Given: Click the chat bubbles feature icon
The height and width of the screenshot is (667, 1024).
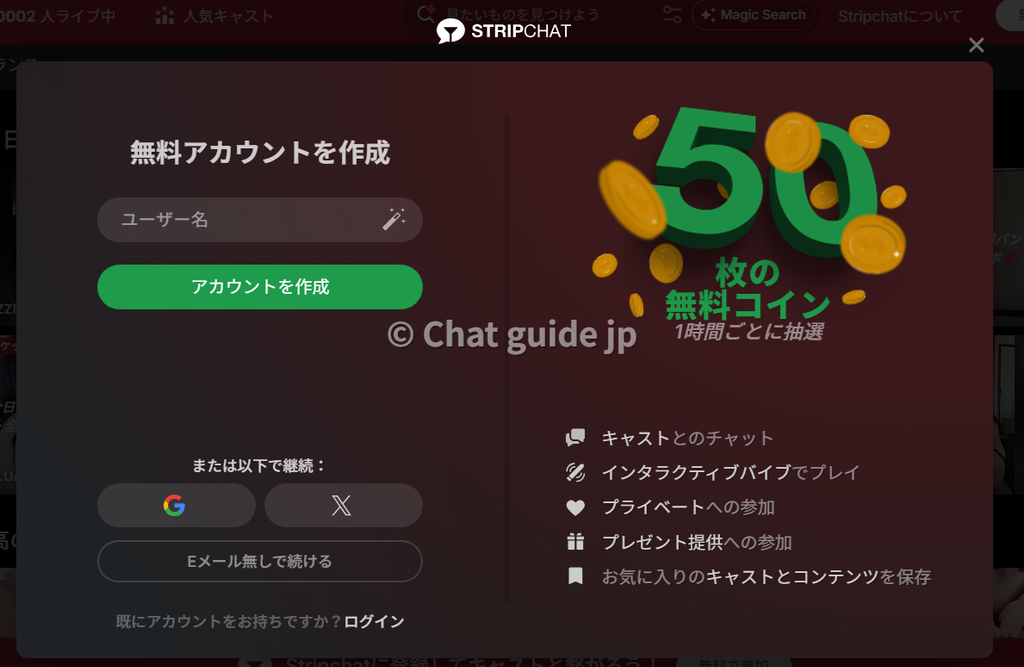Looking at the screenshot, I should 575,438.
